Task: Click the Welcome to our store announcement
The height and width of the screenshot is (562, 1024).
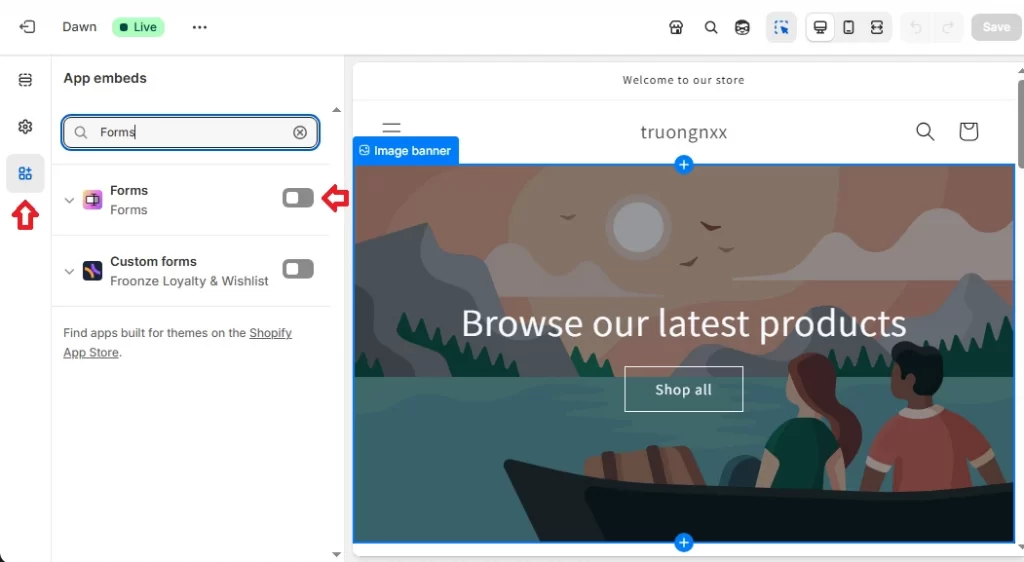Action: pos(683,80)
